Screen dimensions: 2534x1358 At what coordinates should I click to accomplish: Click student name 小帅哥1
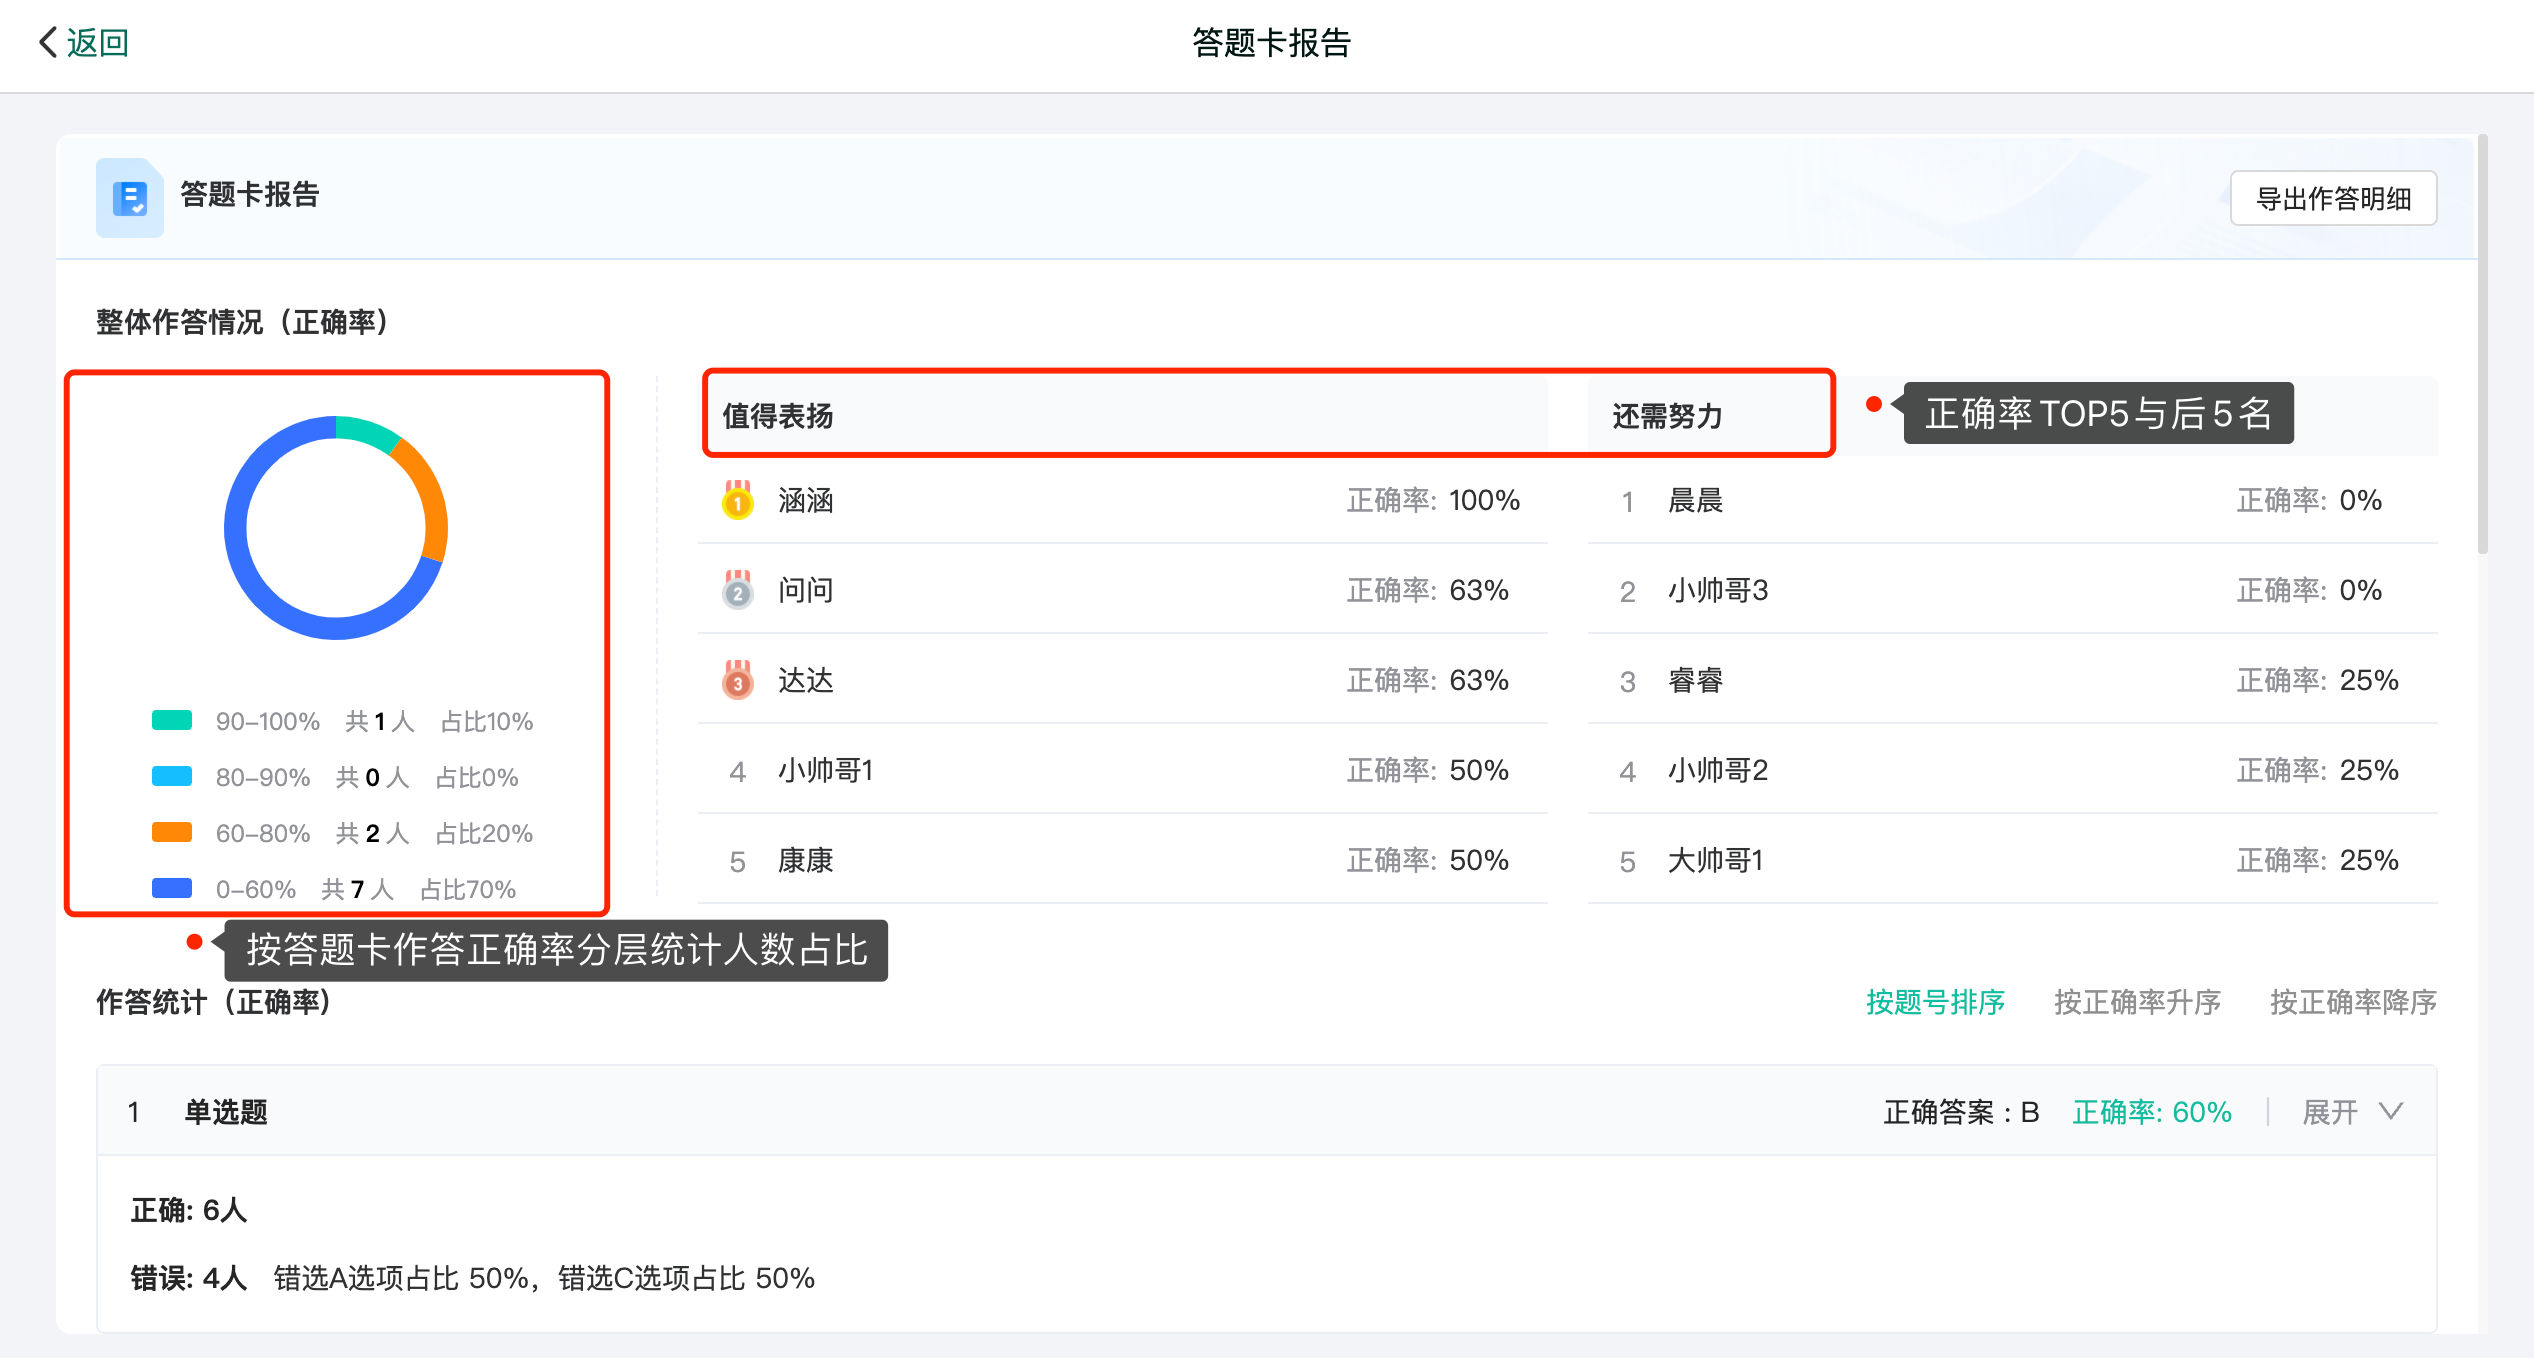[826, 770]
